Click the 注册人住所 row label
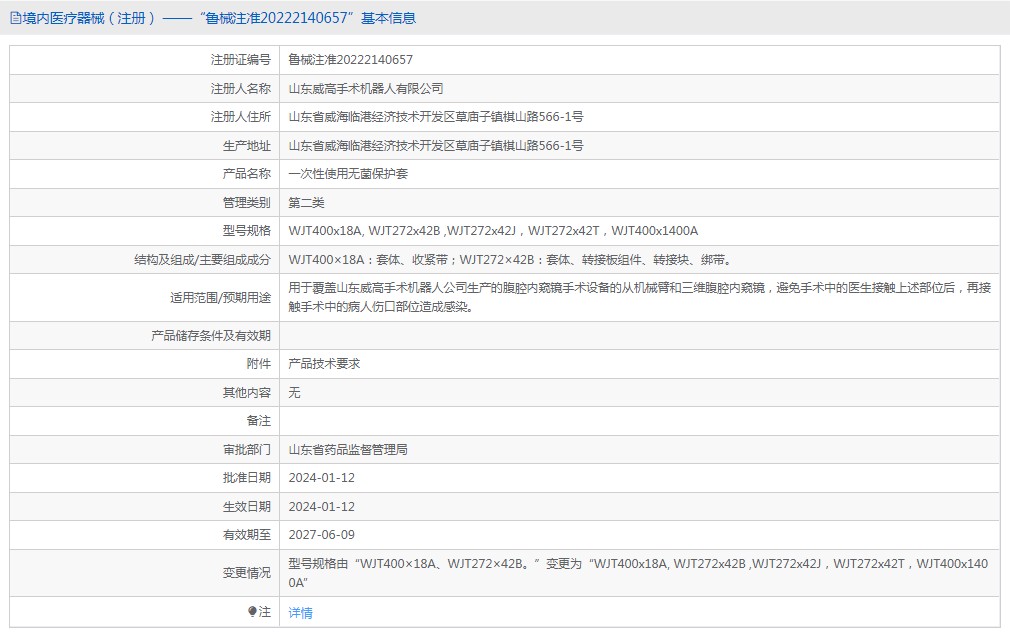 241,117
